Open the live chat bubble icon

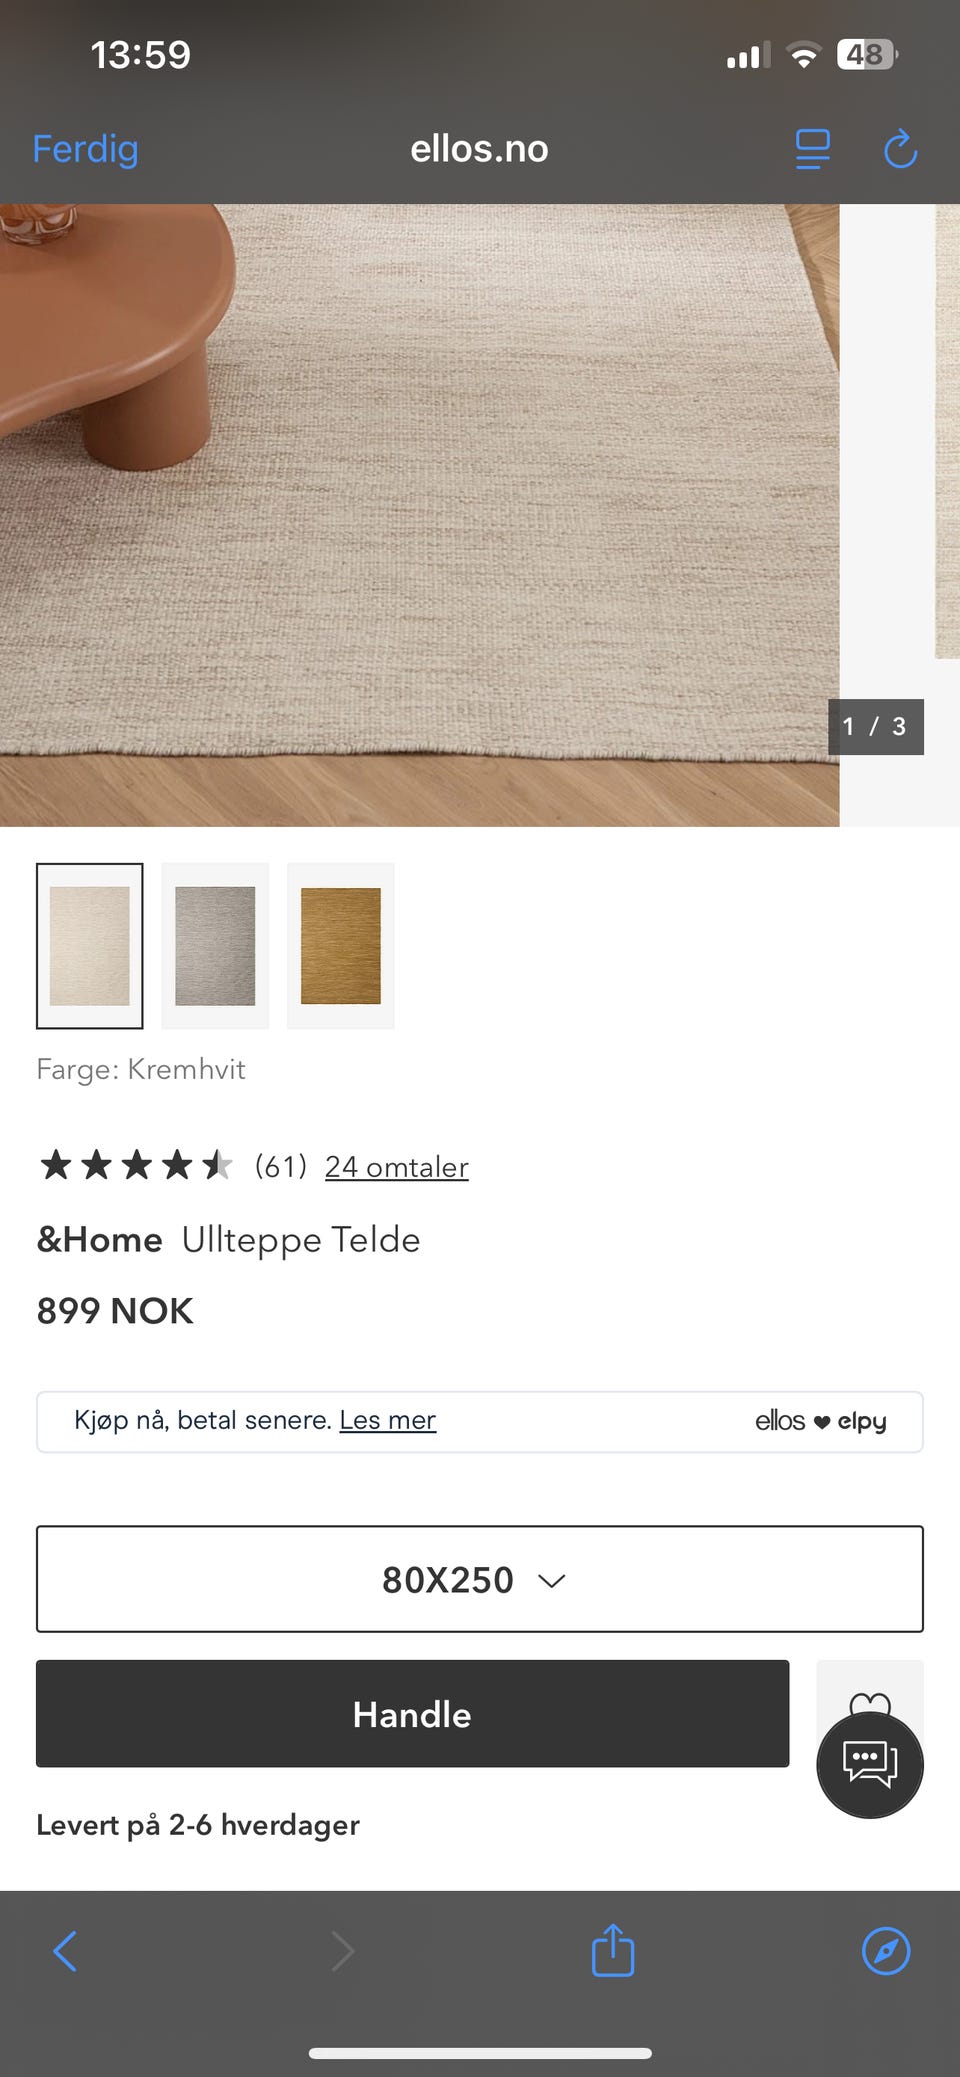[869, 1765]
